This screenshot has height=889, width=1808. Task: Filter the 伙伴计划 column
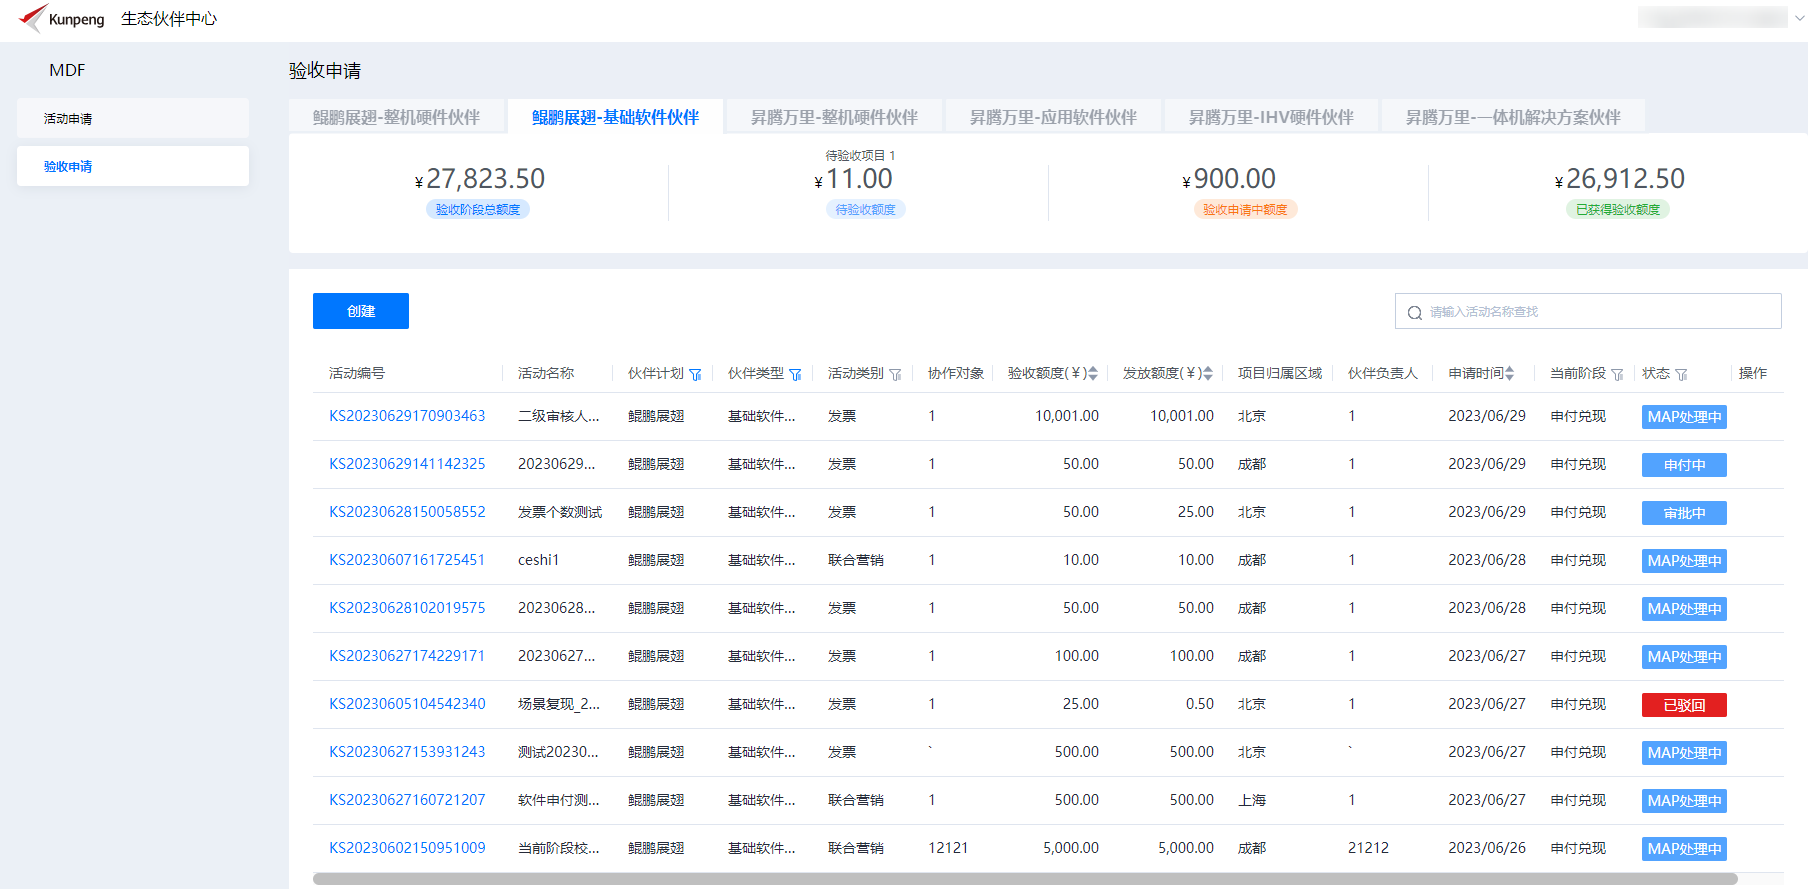(x=695, y=374)
